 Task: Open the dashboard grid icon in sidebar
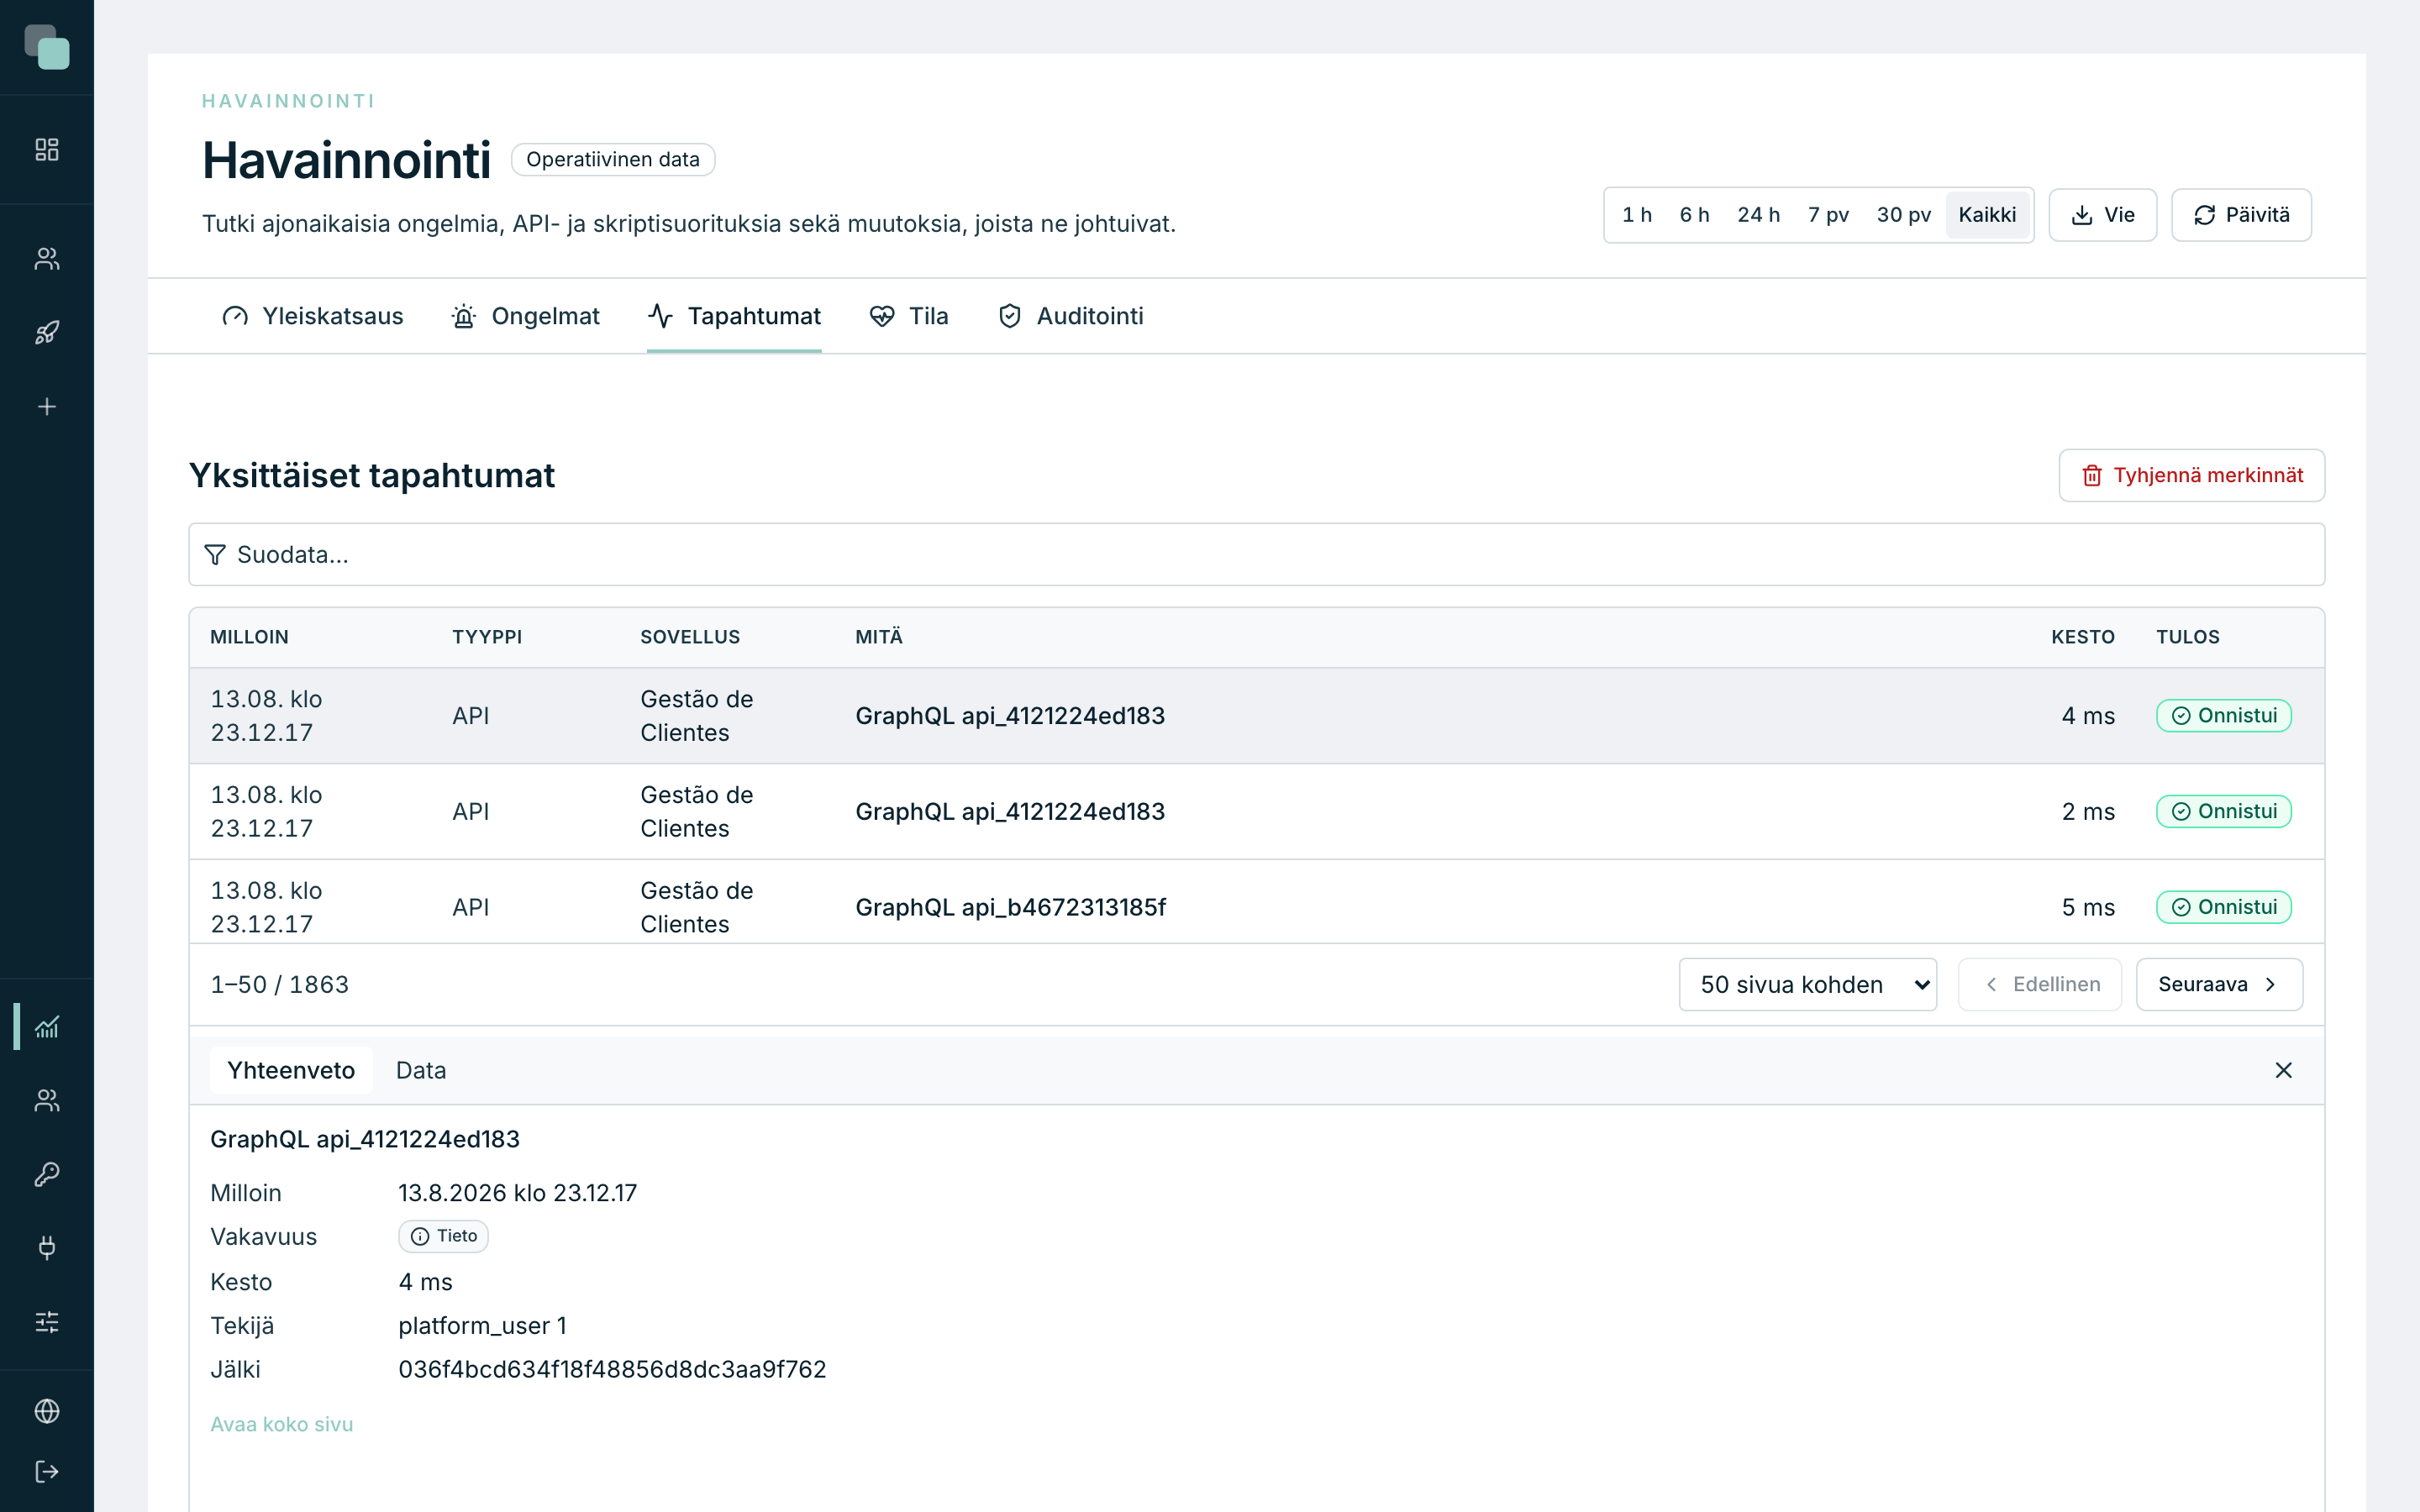pos(47,150)
